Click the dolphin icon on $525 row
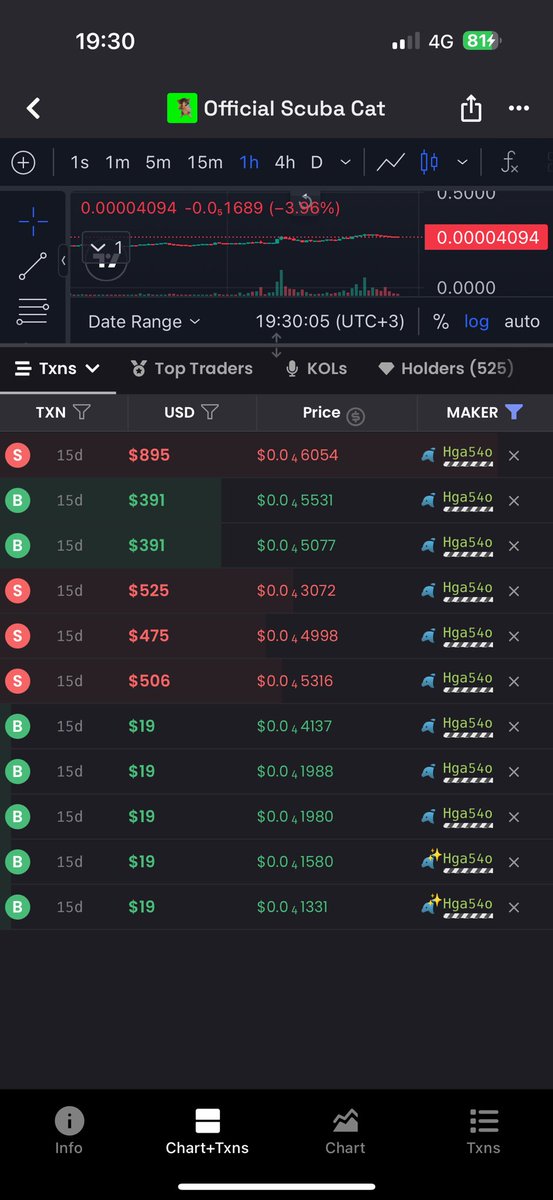This screenshot has width=553, height=1200. [428, 591]
